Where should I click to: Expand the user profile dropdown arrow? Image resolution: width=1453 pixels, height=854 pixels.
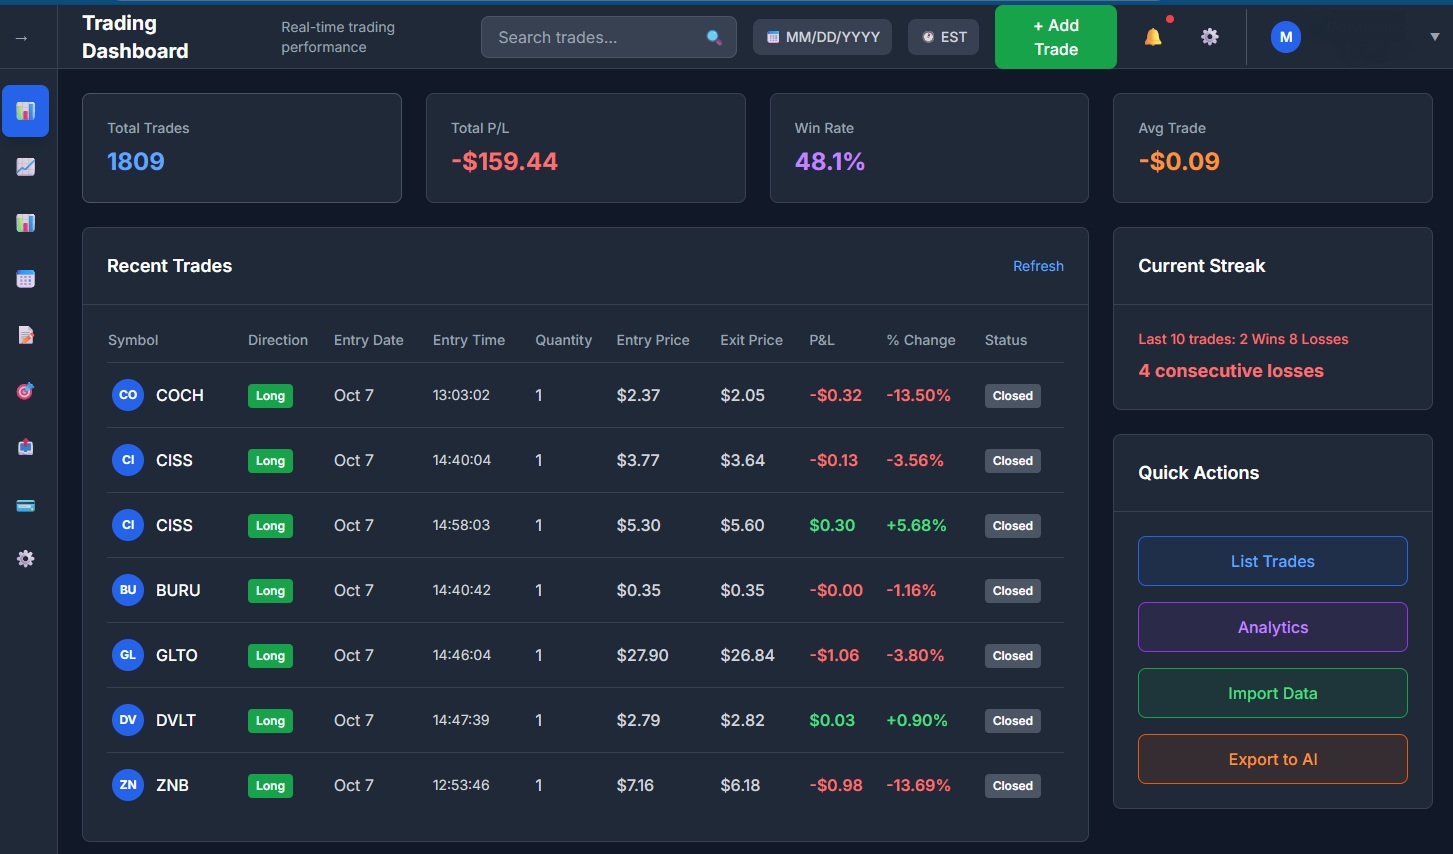1434,36
